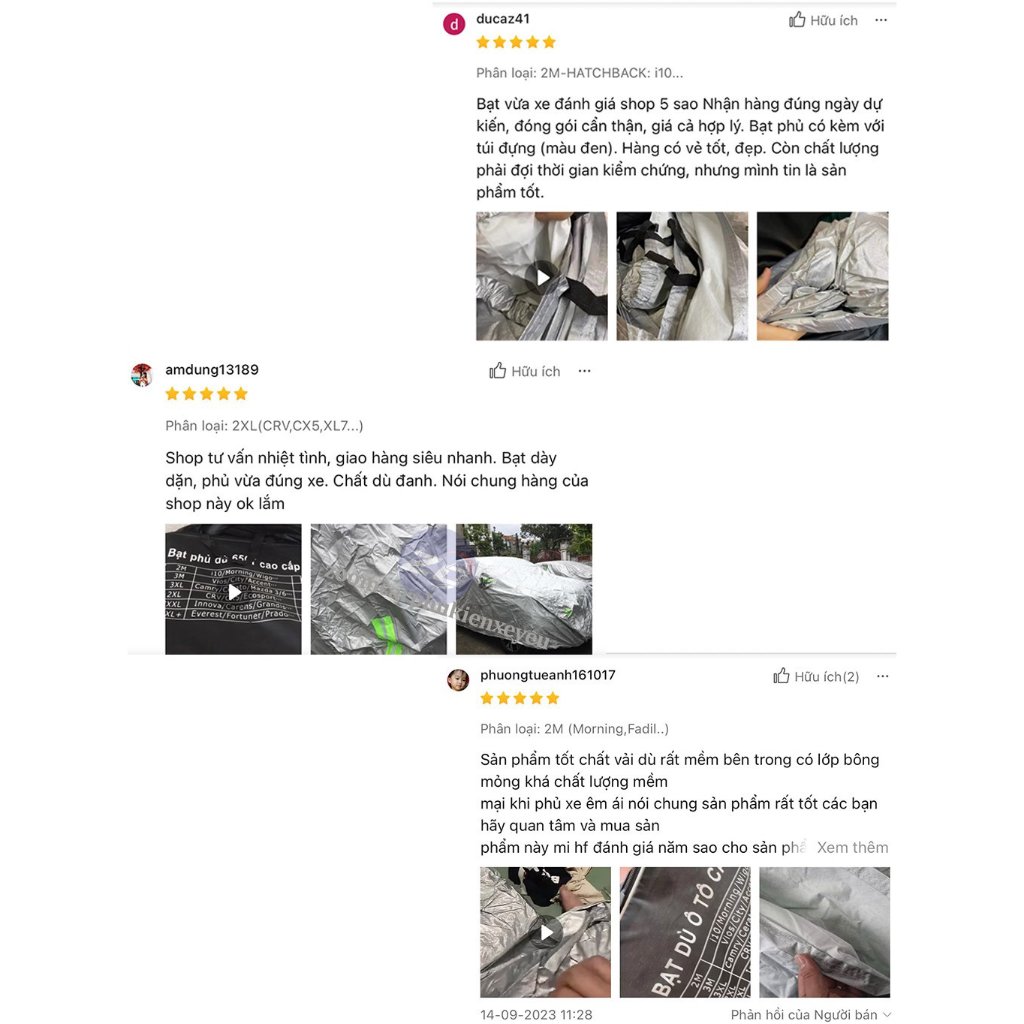
Task: Open the username amdung13189 profile
Action: click(212, 370)
